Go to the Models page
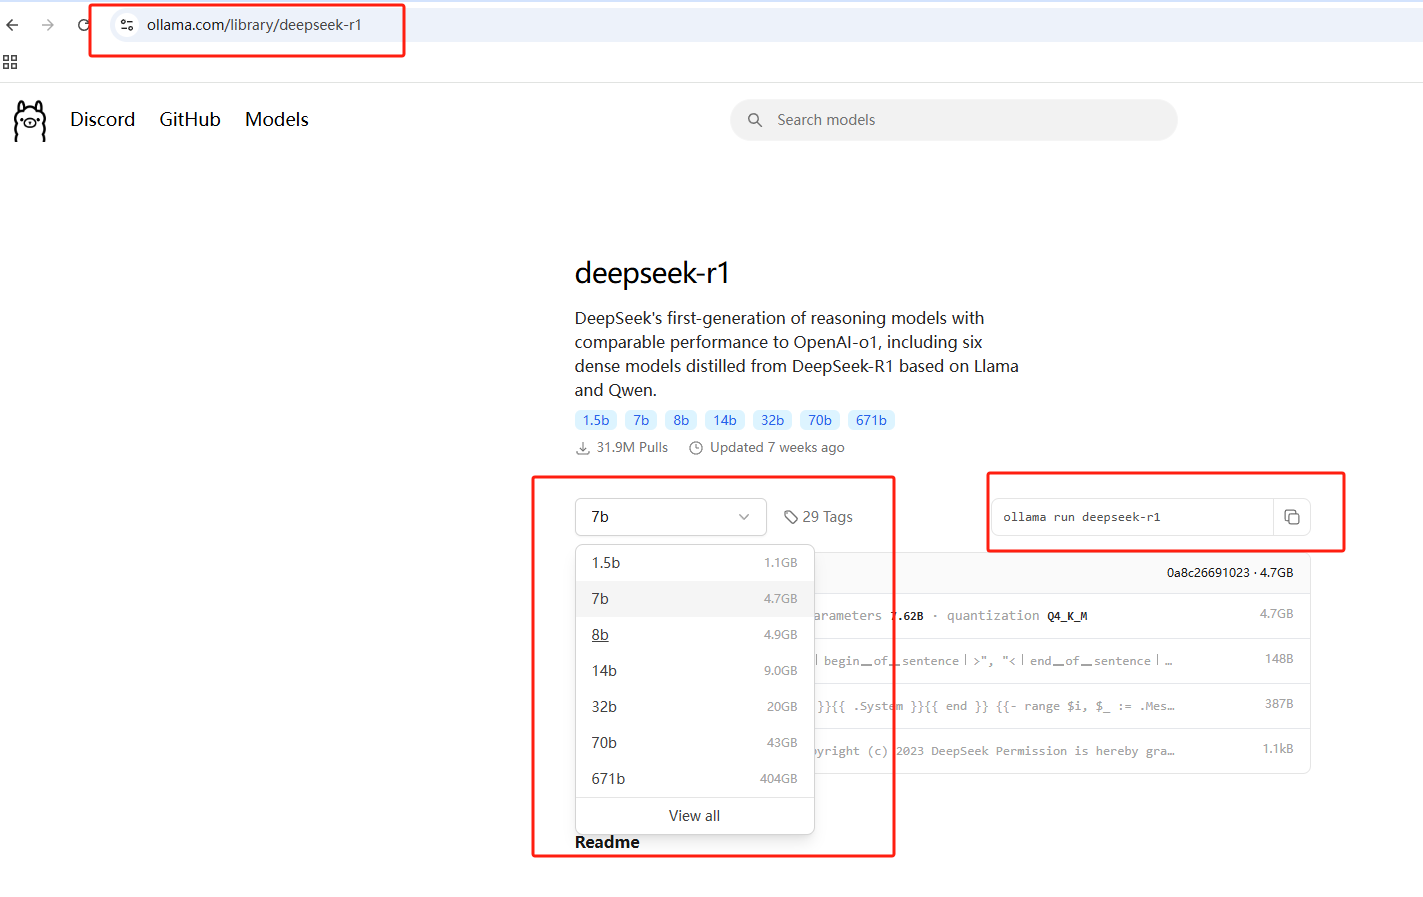Viewport: 1423px width, 897px height. tap(277, 119)
